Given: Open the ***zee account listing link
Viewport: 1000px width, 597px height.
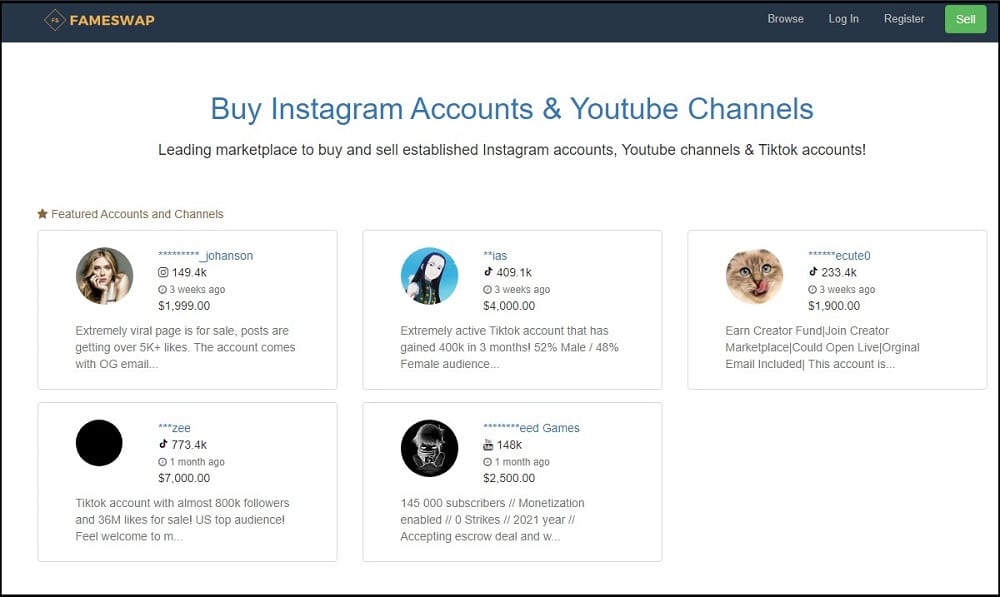Looking at the screenshot, I should pos(174,428).
